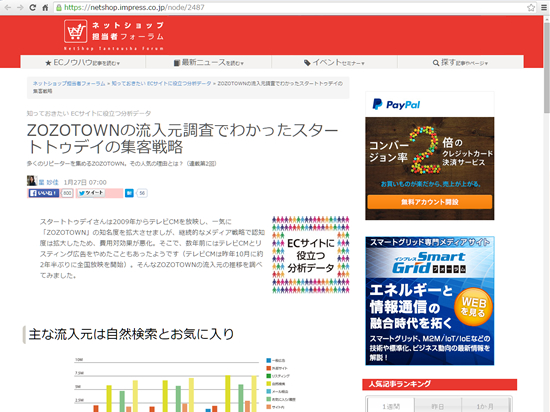550x412 pixels.
Task: Bookmark this page with the star icon
Action: (531, 7)
